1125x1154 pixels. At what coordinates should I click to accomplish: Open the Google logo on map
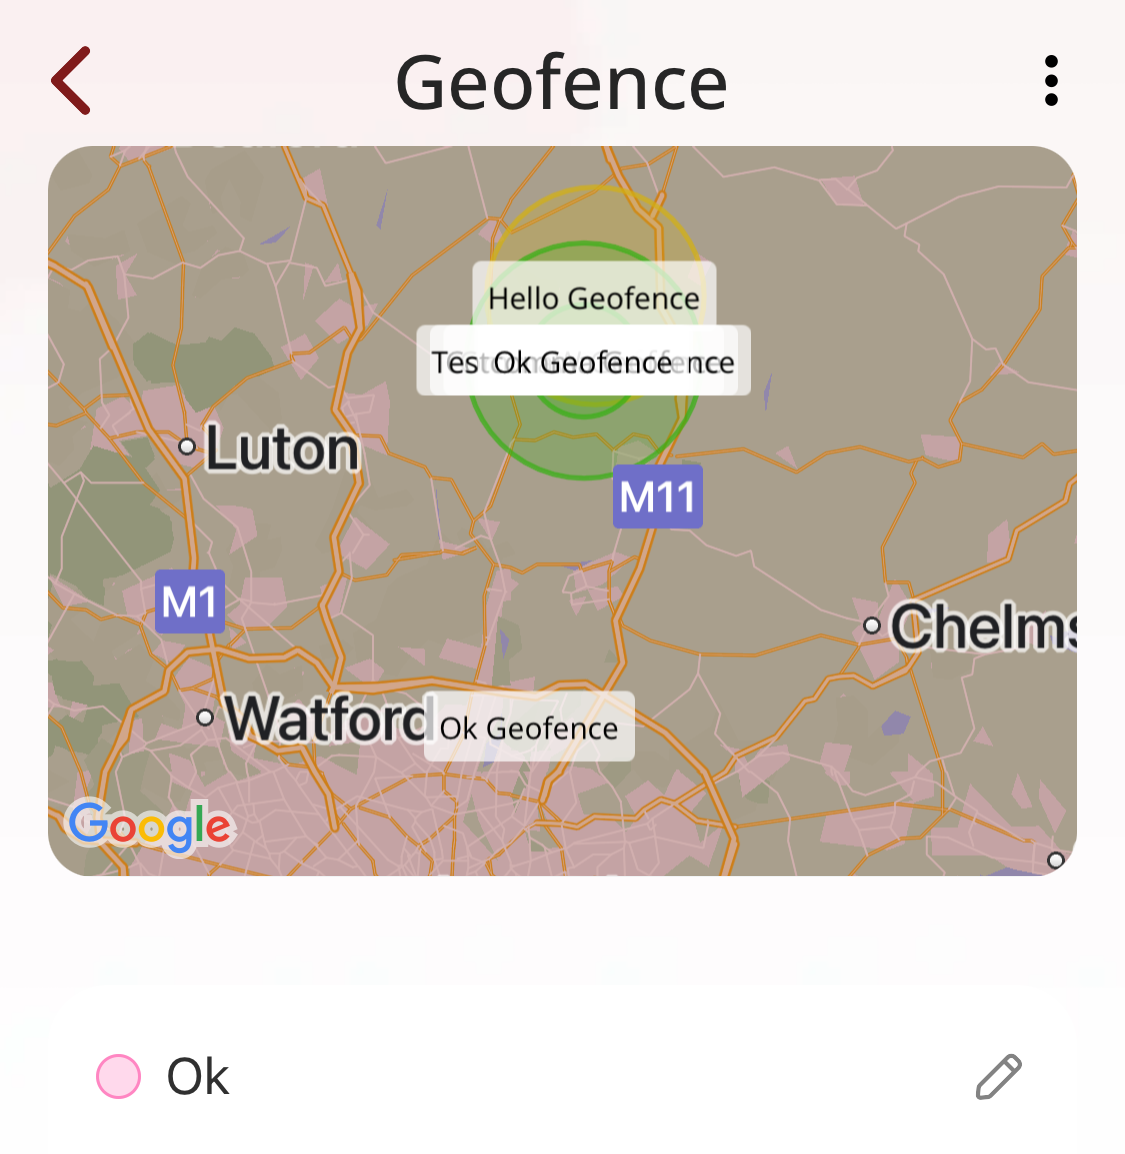coord(151,826)
